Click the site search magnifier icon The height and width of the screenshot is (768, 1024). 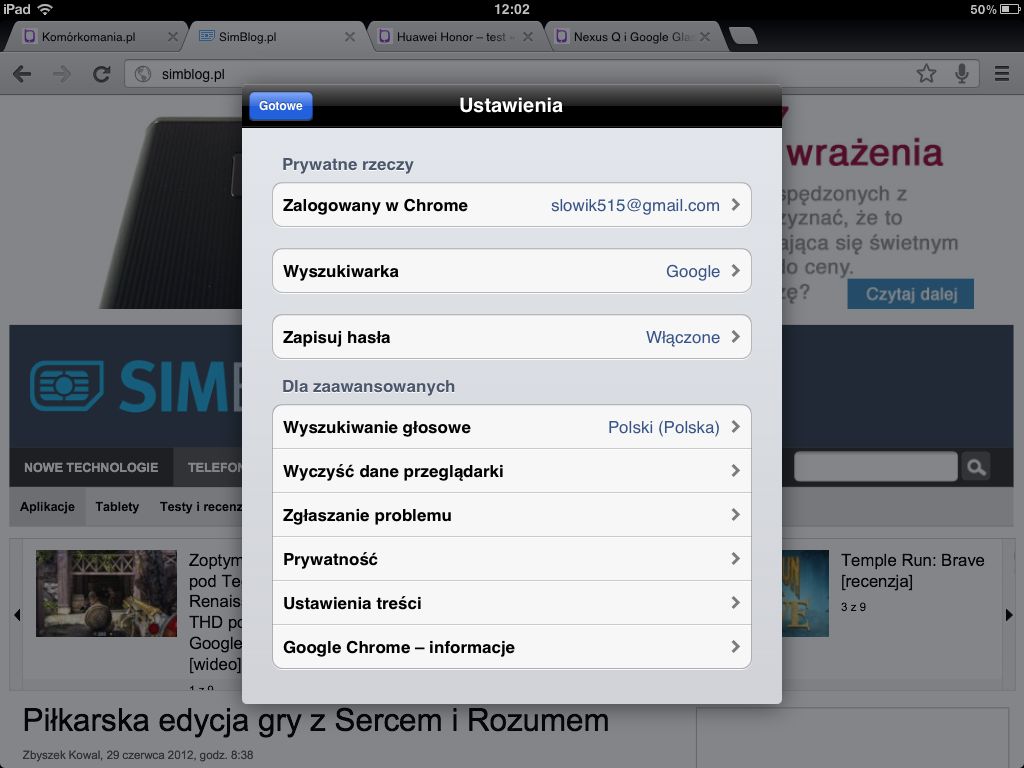point(975,466)
